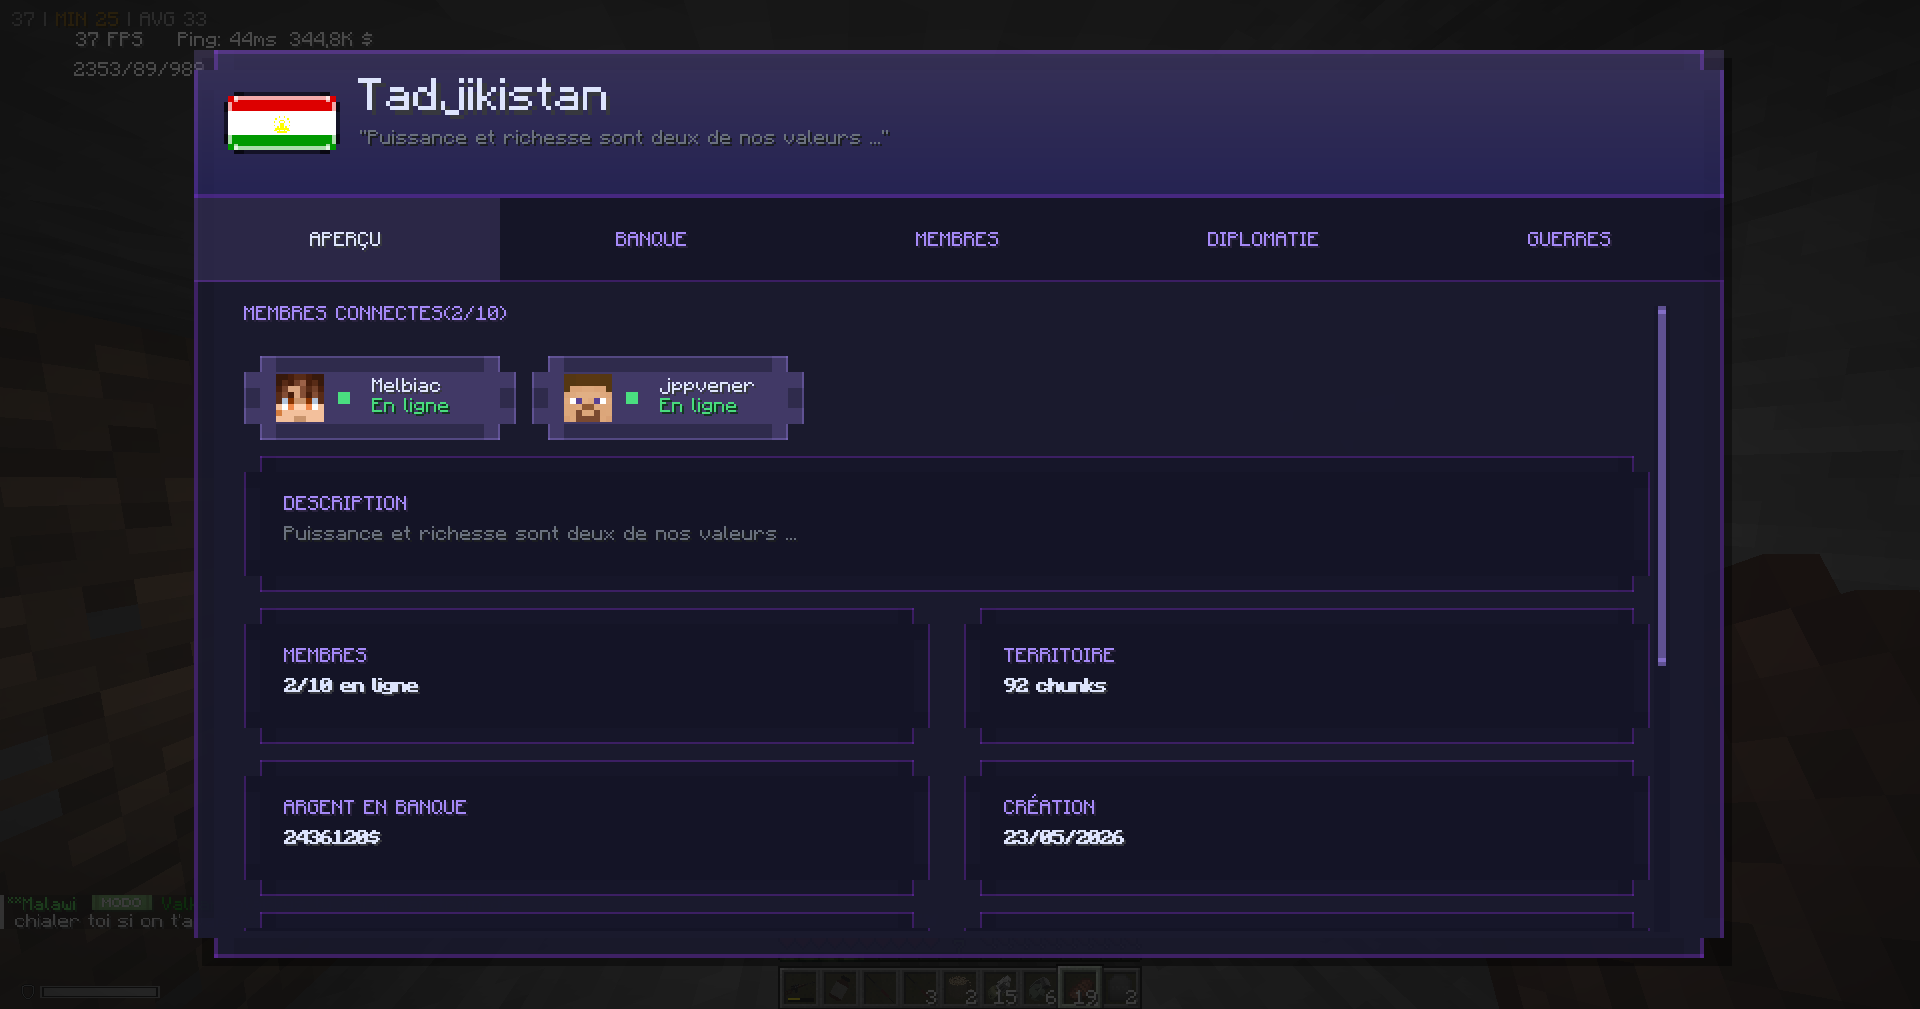
Task: Switch to the DIPLOMATIE tab
Action: [x=1263, y=239]
